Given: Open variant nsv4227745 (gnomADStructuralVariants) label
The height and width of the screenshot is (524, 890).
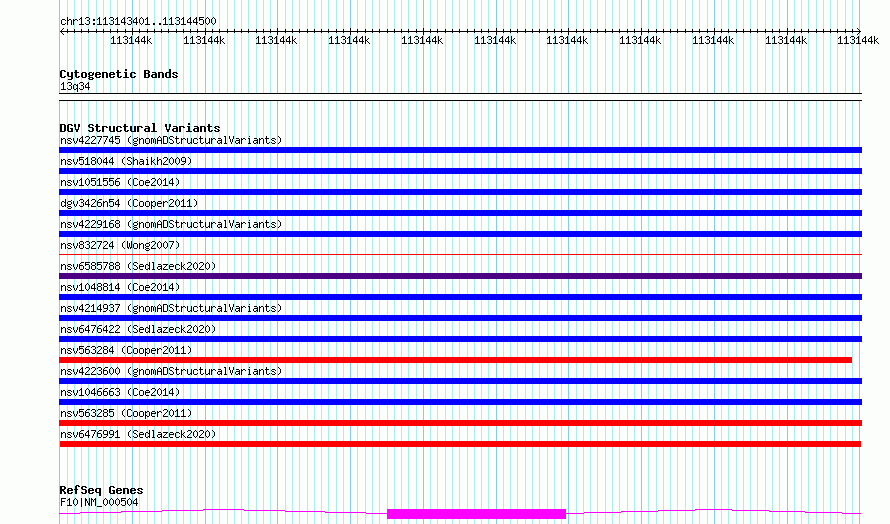Looking at the screenshot, I should (171, 140).
